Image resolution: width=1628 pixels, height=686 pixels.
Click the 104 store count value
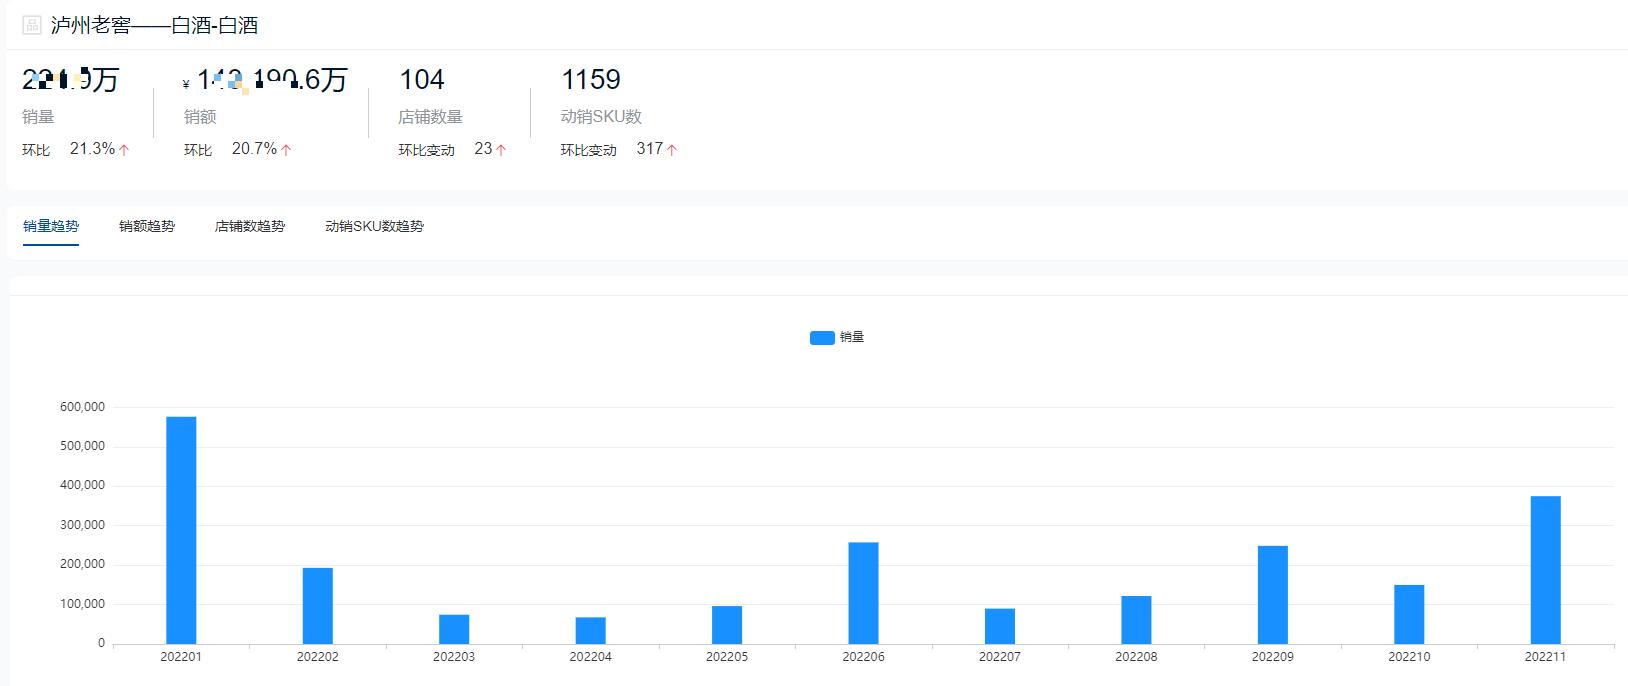[x=422, y=79]
